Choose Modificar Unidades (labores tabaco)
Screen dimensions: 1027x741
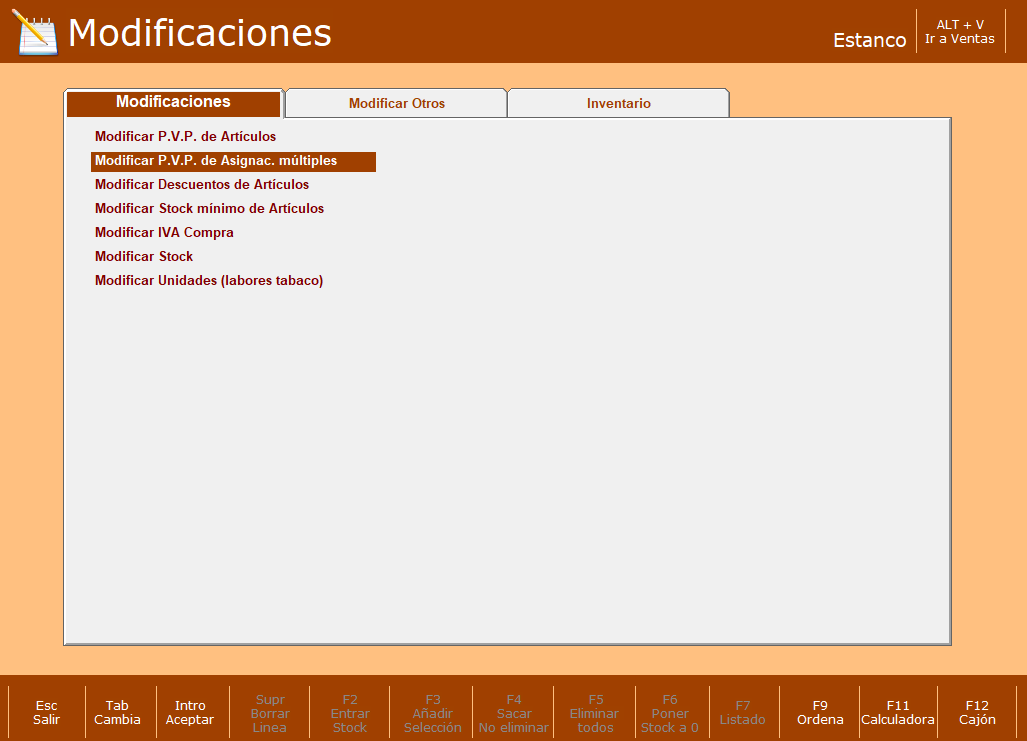[x=209, y=280]
